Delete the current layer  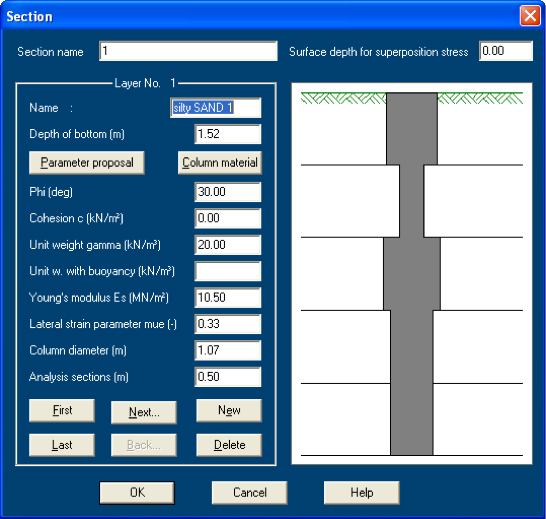click(x=229, y=445)
